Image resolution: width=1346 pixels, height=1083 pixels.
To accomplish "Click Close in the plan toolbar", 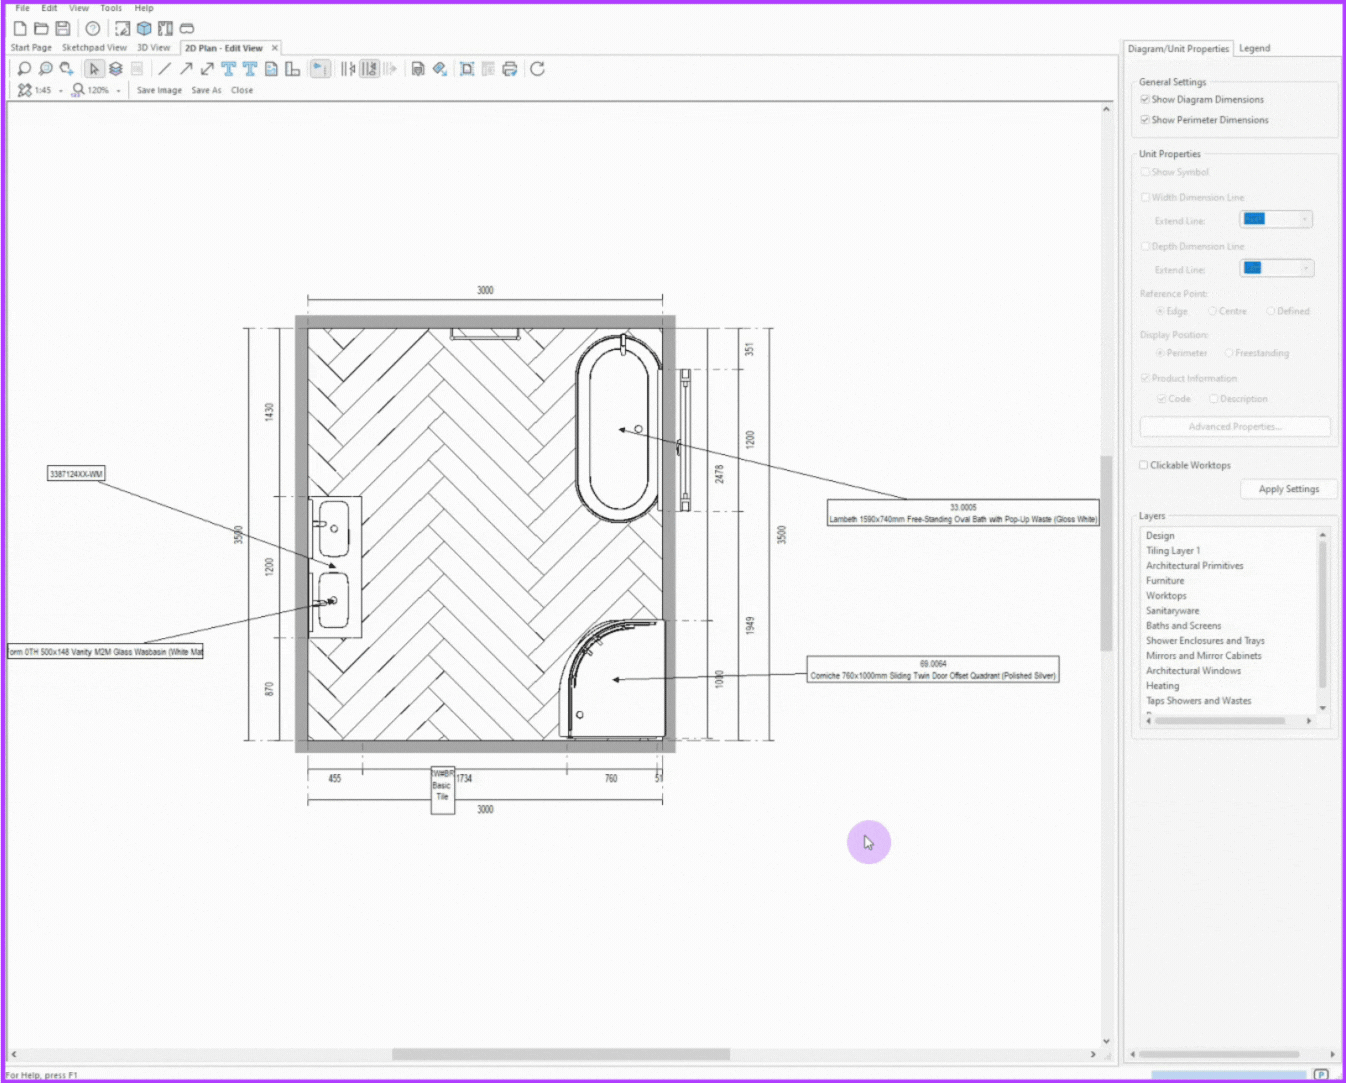I will pos(242,90).
